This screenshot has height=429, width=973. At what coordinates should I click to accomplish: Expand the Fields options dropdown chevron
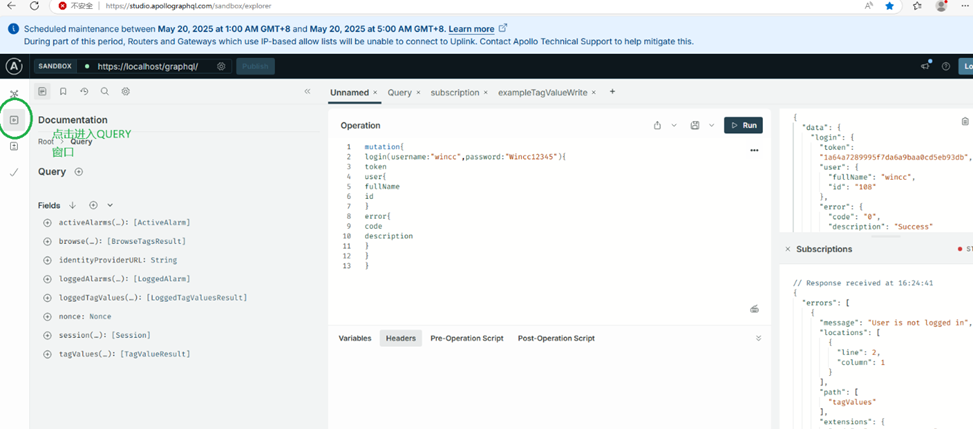click(110, 205)
